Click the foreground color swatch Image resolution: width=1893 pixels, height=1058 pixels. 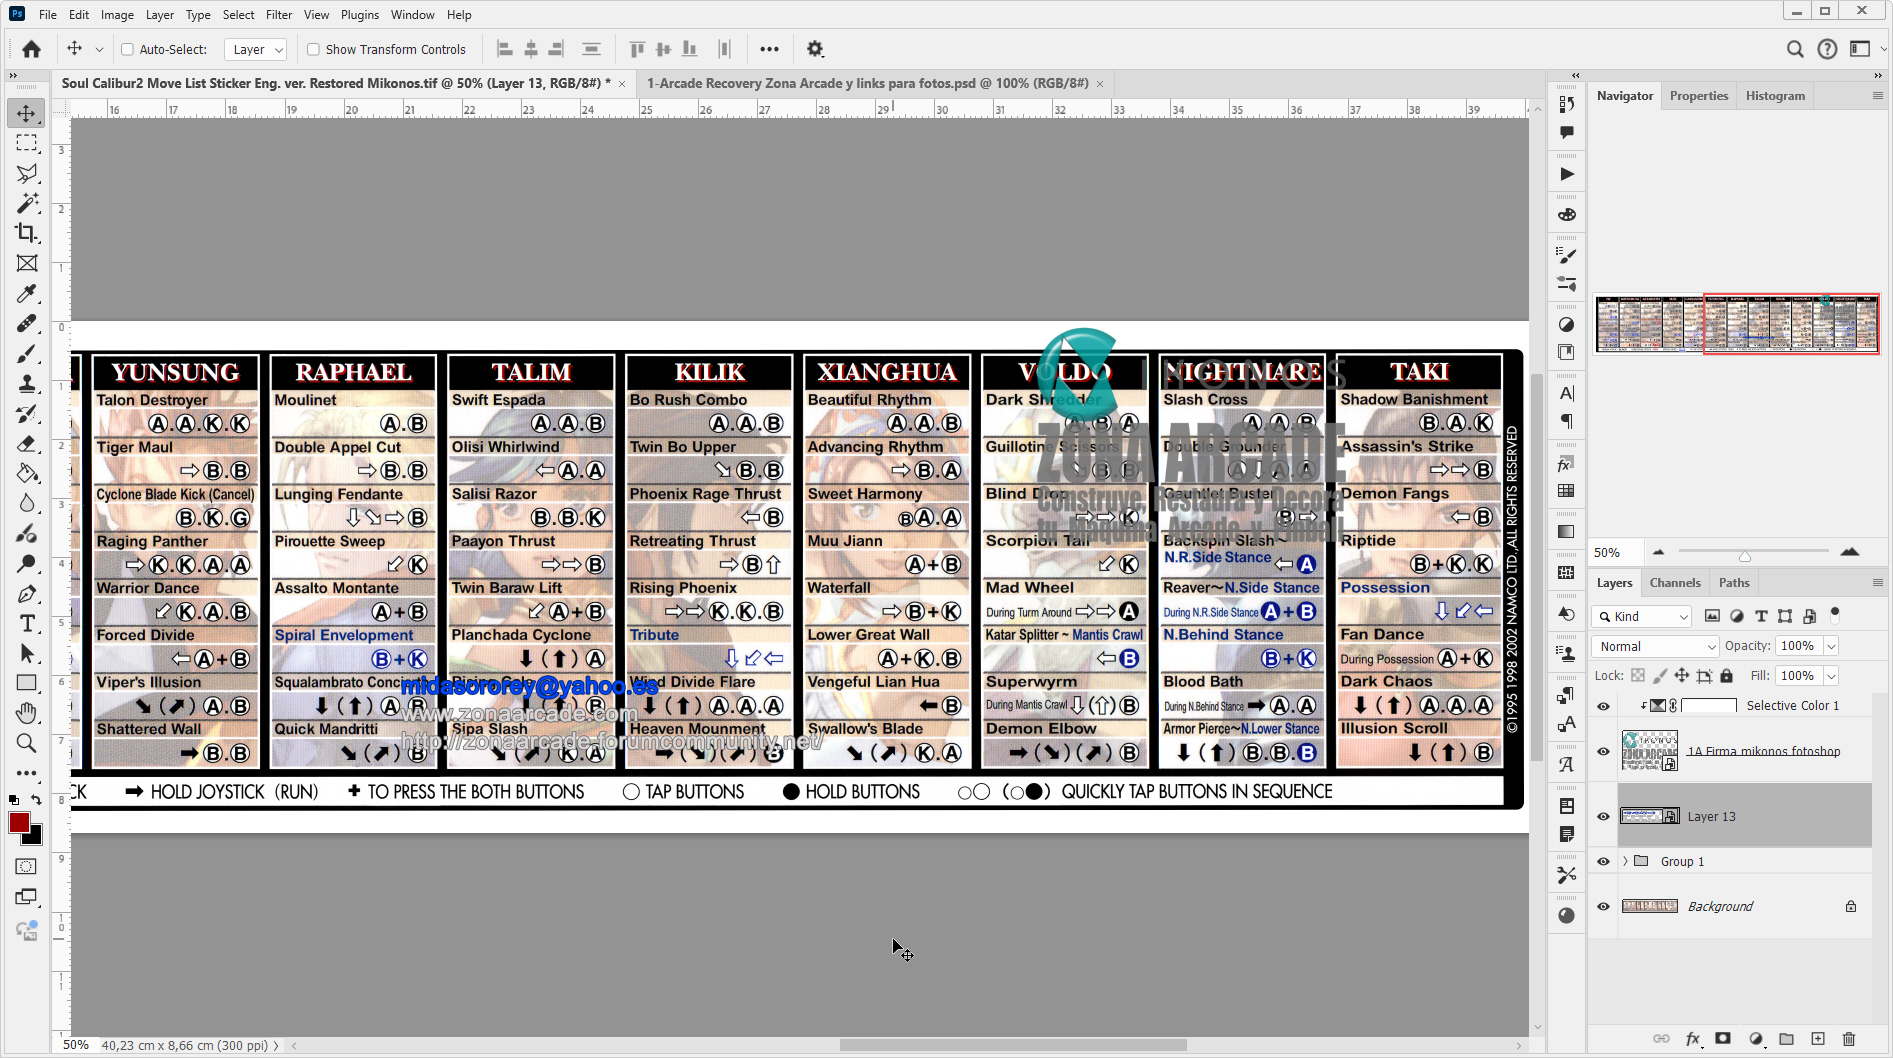19,822
